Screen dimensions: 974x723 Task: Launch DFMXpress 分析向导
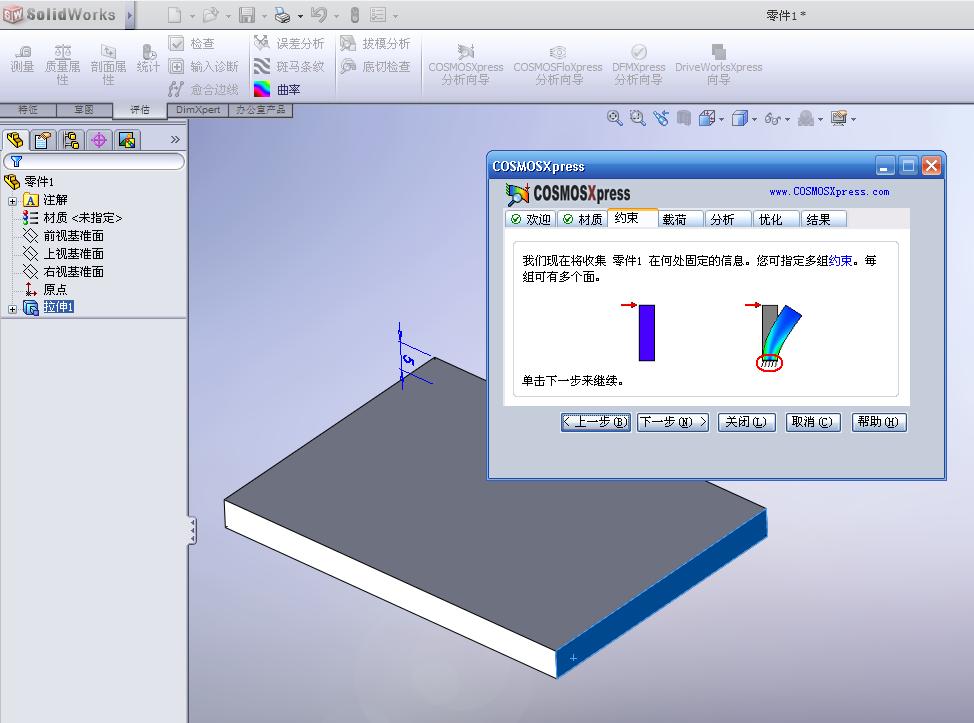(x=639, y=65)
